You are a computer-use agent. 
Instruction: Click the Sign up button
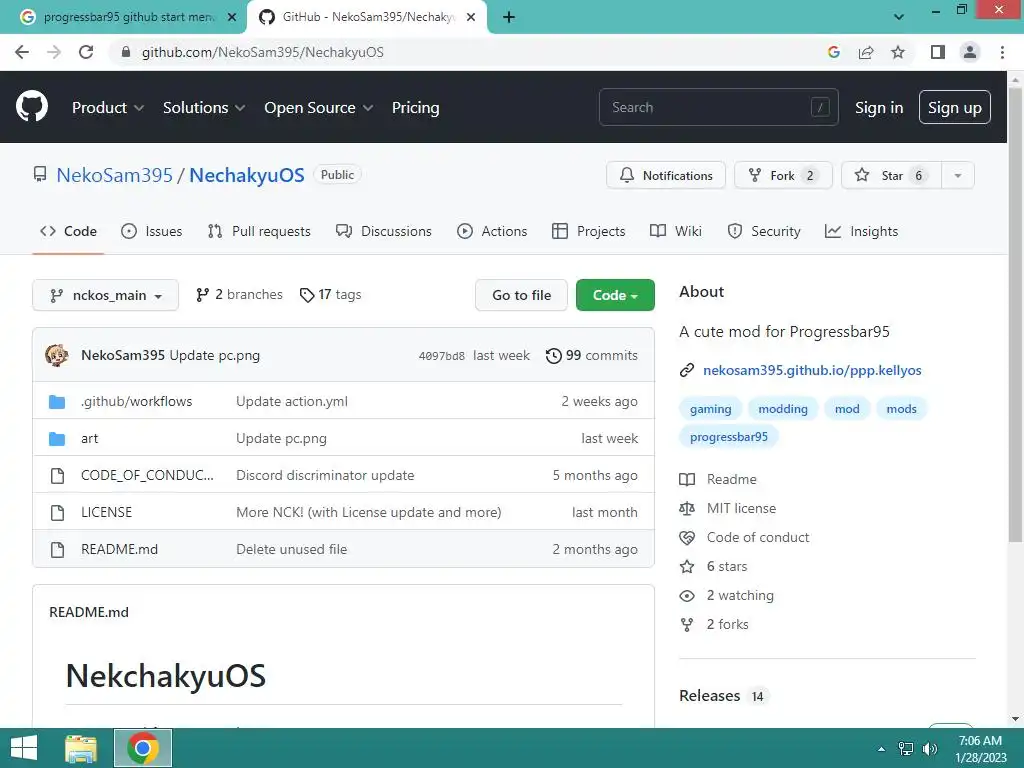tap(955, 108)
